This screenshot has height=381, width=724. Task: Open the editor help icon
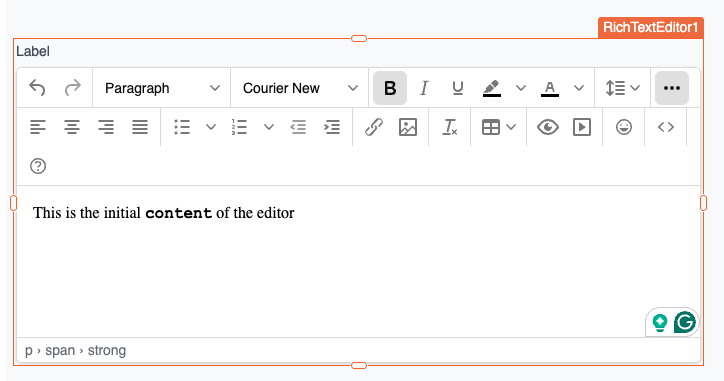pyautogui.click(x=38, y=166)
